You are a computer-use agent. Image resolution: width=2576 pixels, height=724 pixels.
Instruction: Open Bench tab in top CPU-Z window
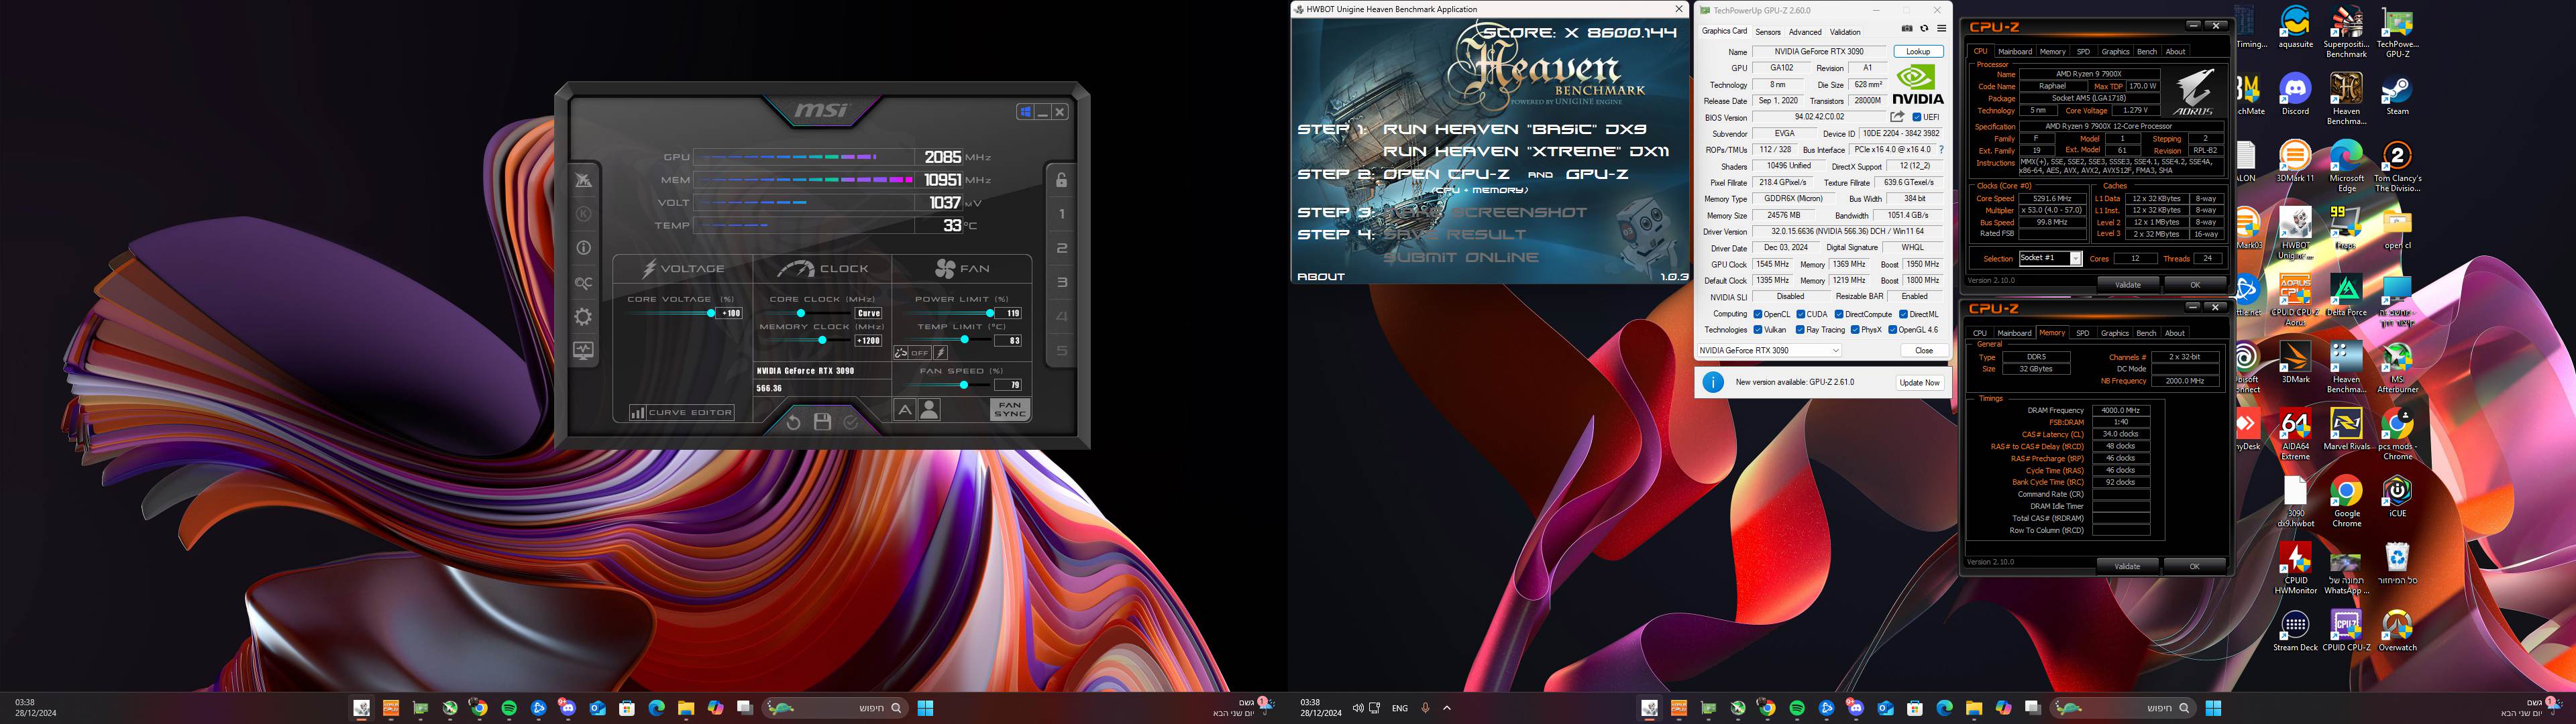[x=2146, y=51]
